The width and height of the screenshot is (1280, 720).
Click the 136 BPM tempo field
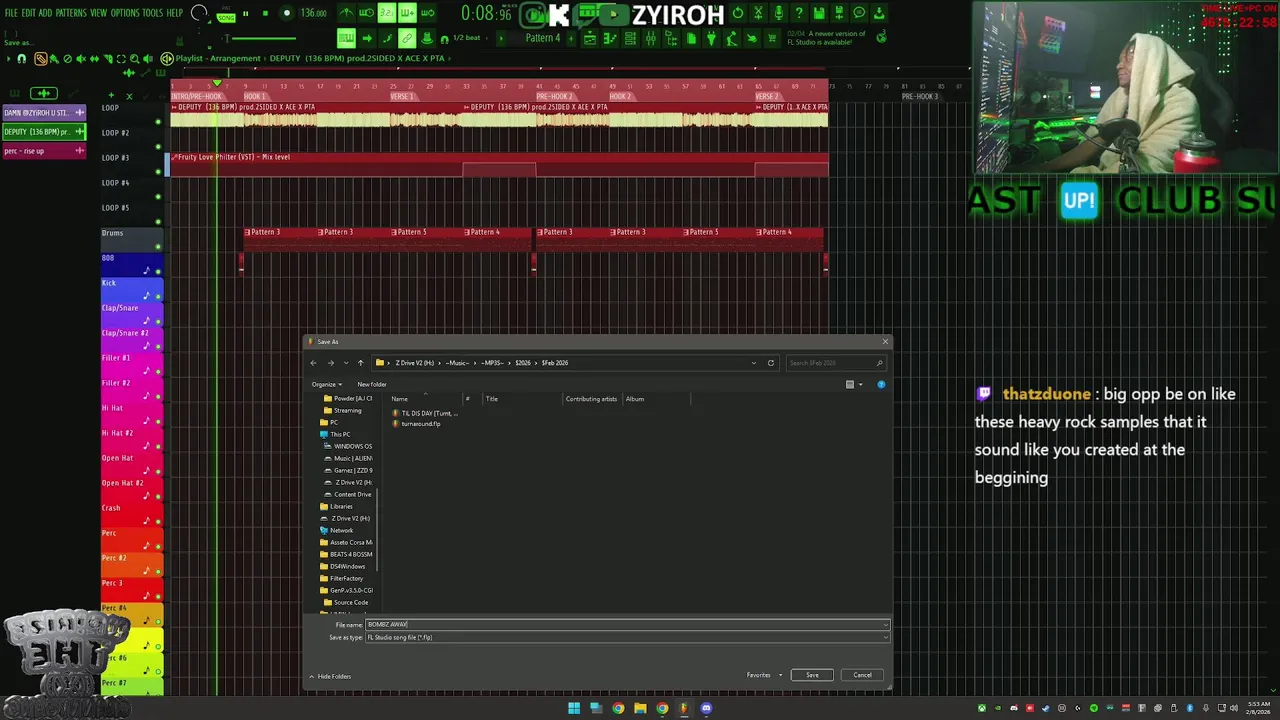(x=313, y=13)
